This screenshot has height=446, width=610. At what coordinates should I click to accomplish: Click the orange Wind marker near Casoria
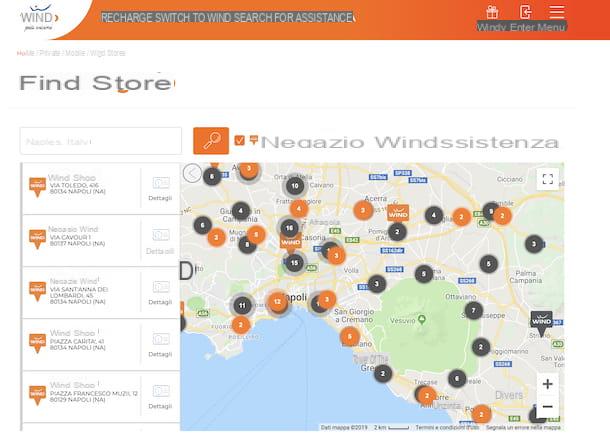pyautogui.click(x=291, y=242)
